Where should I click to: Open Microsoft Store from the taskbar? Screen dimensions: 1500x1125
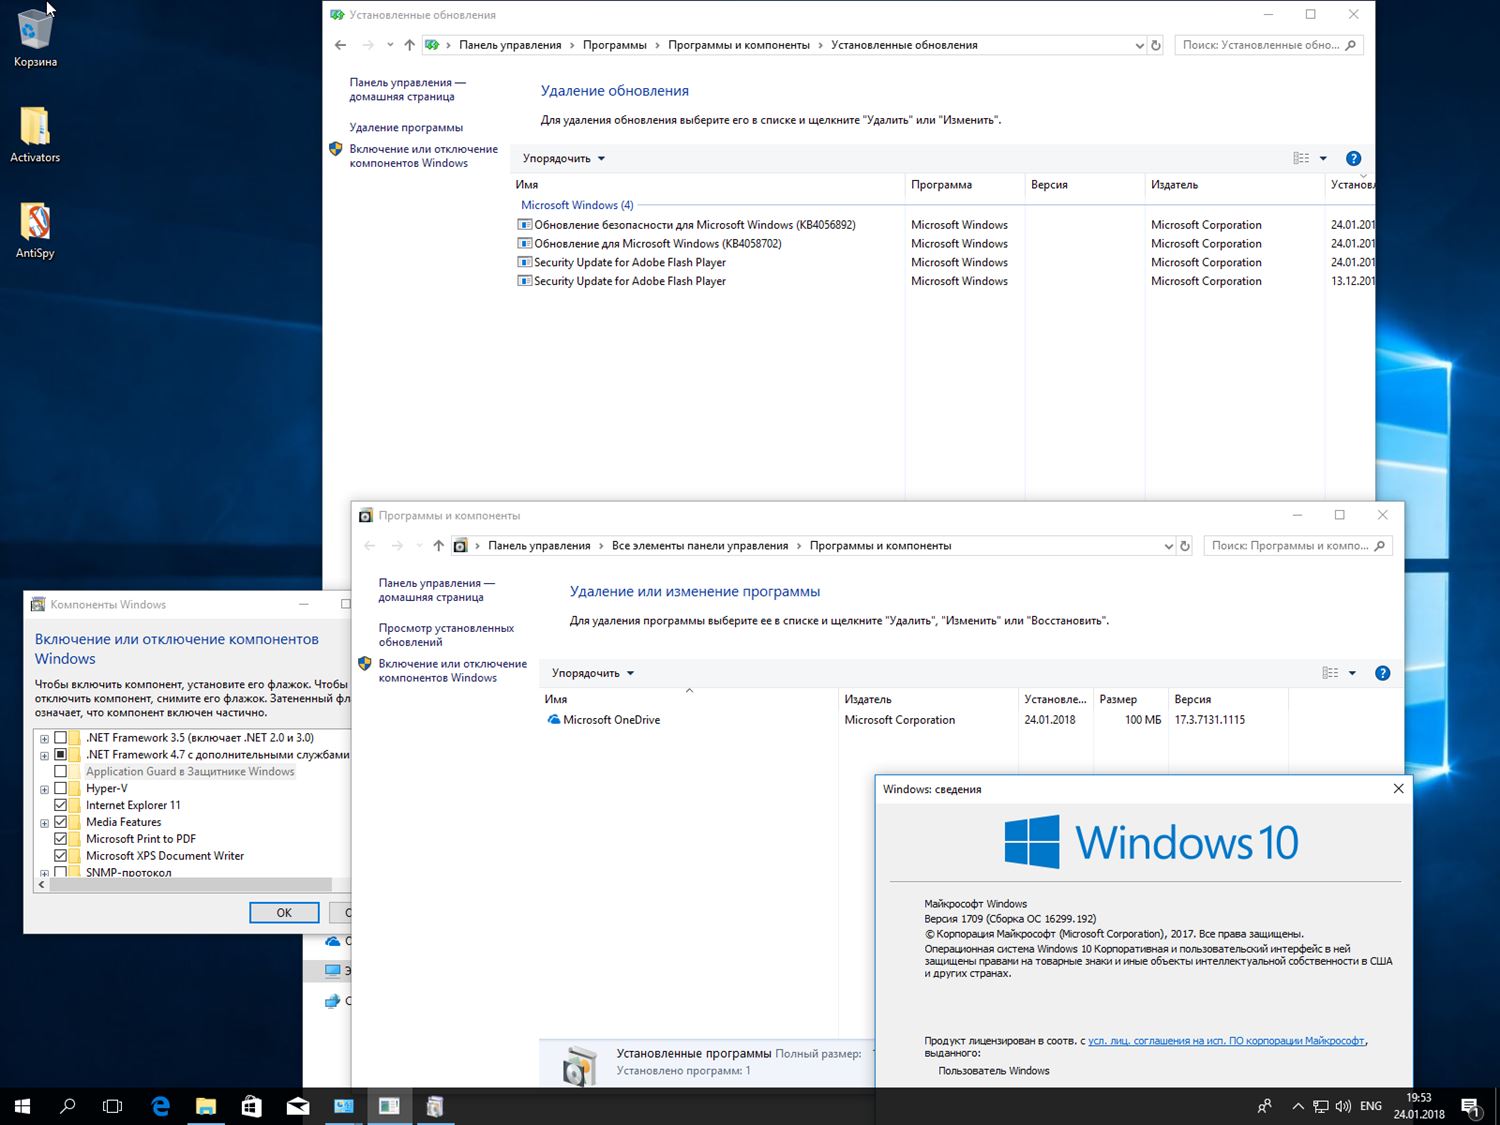(251, 1106)
